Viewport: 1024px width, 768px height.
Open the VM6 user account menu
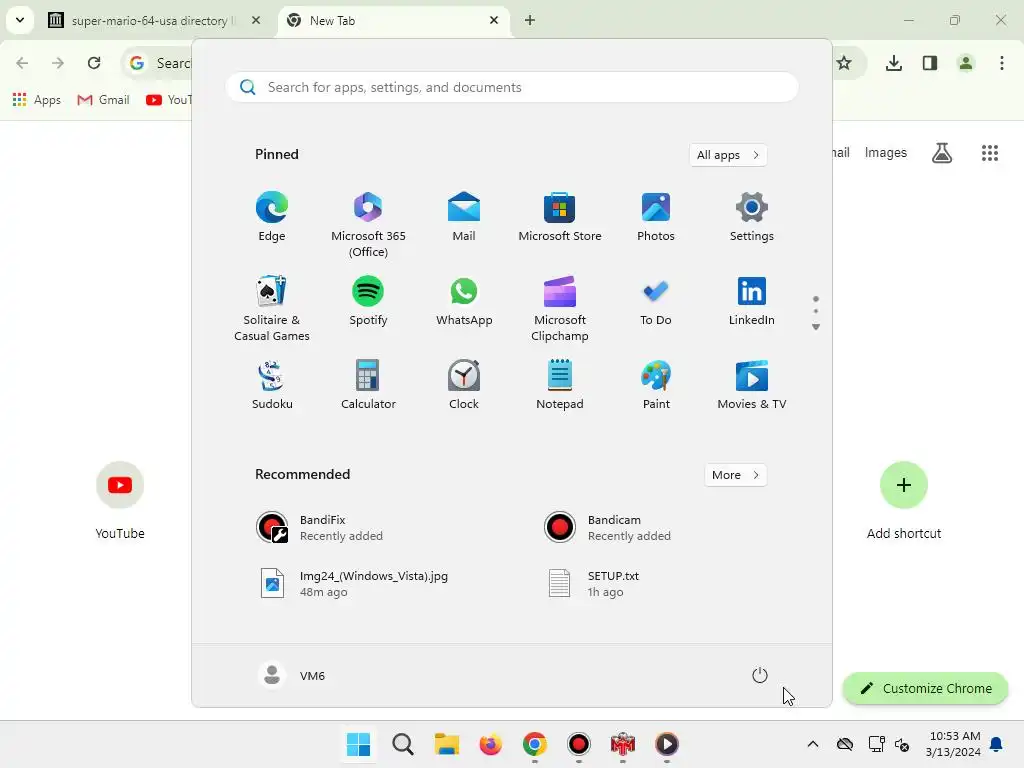click(292, 675)
